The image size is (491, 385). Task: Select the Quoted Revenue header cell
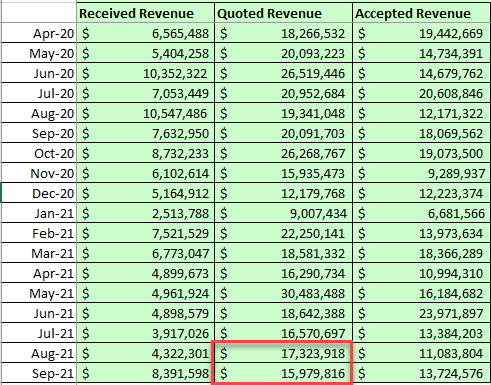pos(283,13)
